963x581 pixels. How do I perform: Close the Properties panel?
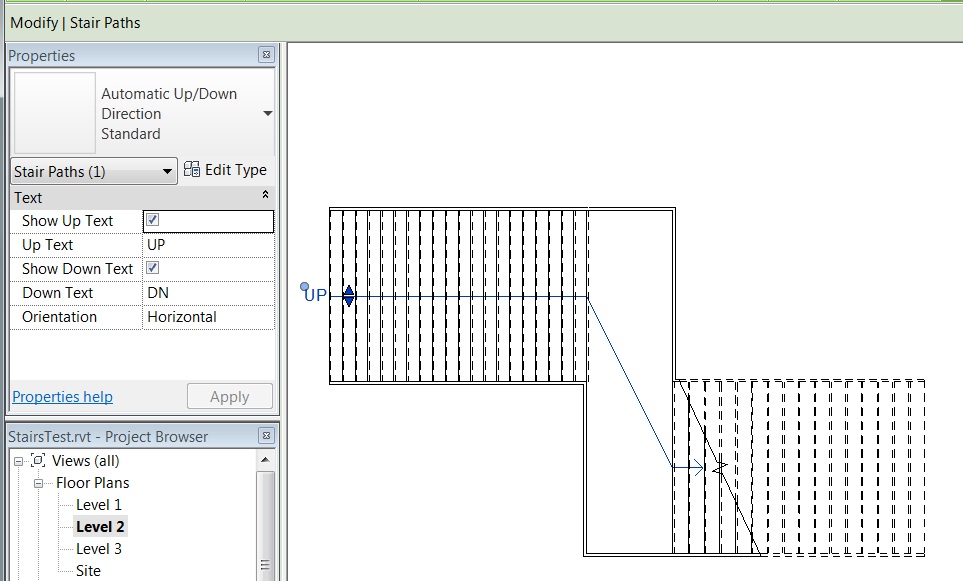coord(266,55)
